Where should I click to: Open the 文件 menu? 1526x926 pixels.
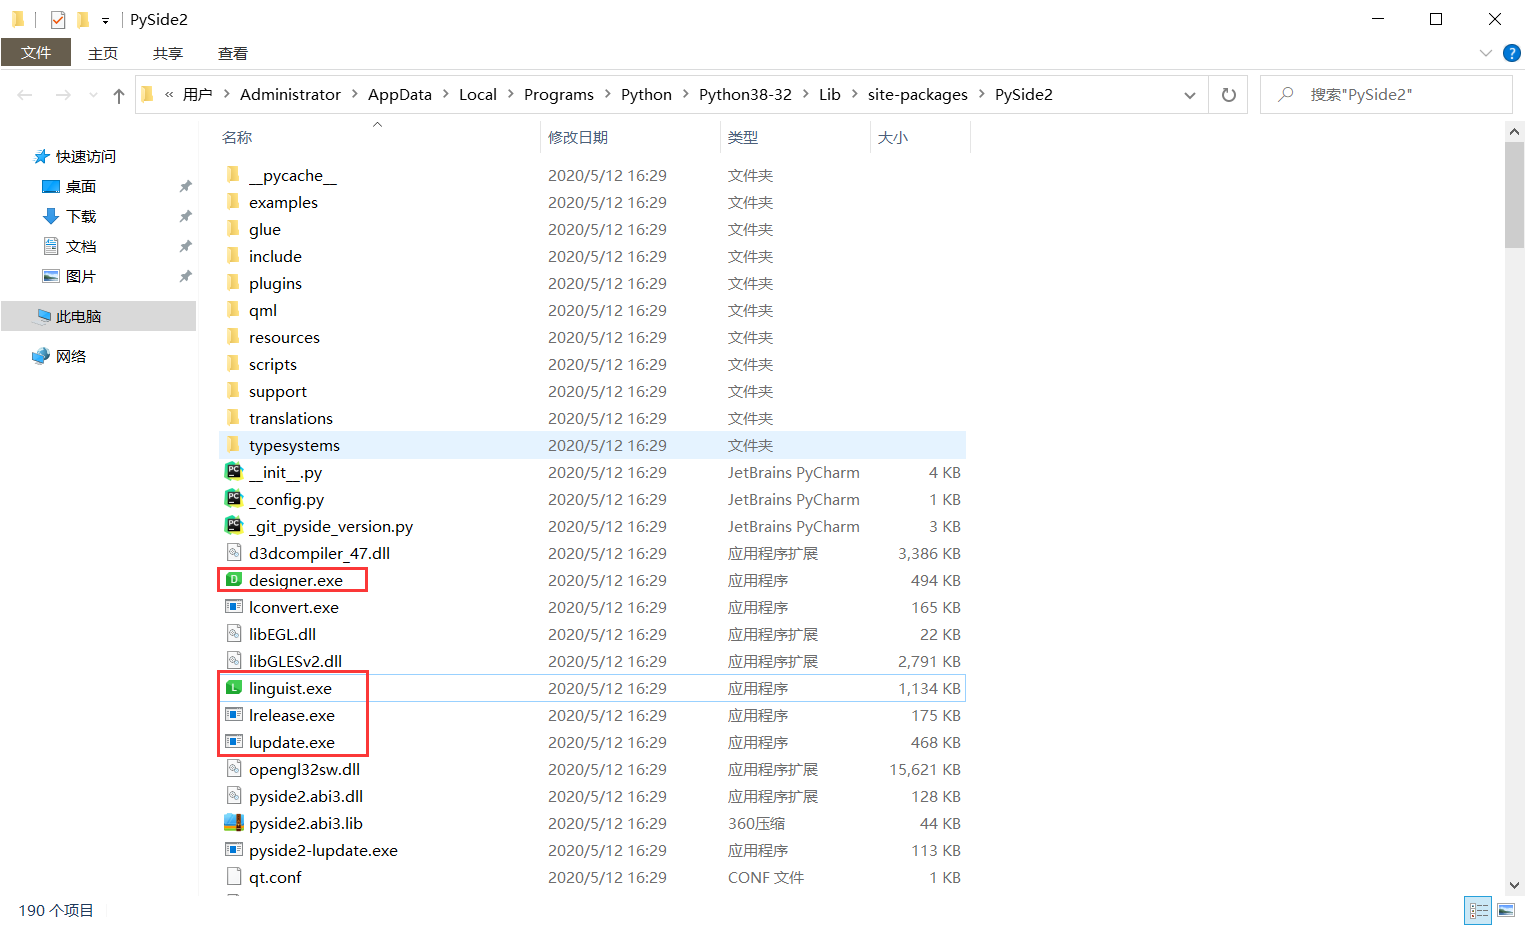(36, 52)
